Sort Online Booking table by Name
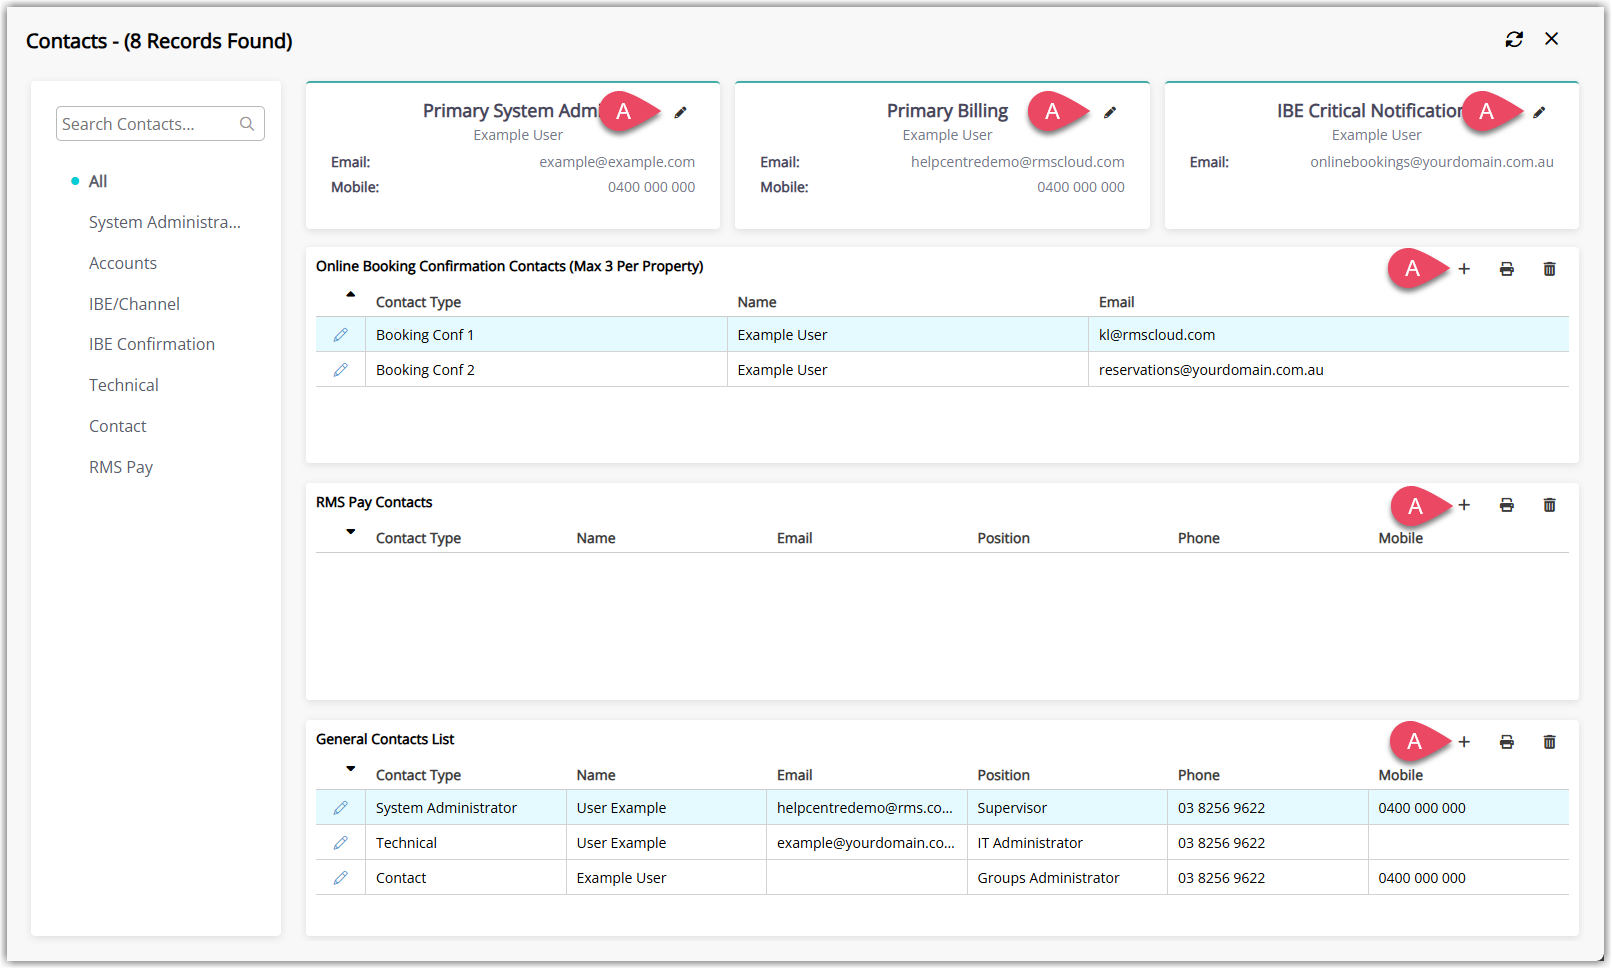The image size is (1612, 969). click(757, 302)
